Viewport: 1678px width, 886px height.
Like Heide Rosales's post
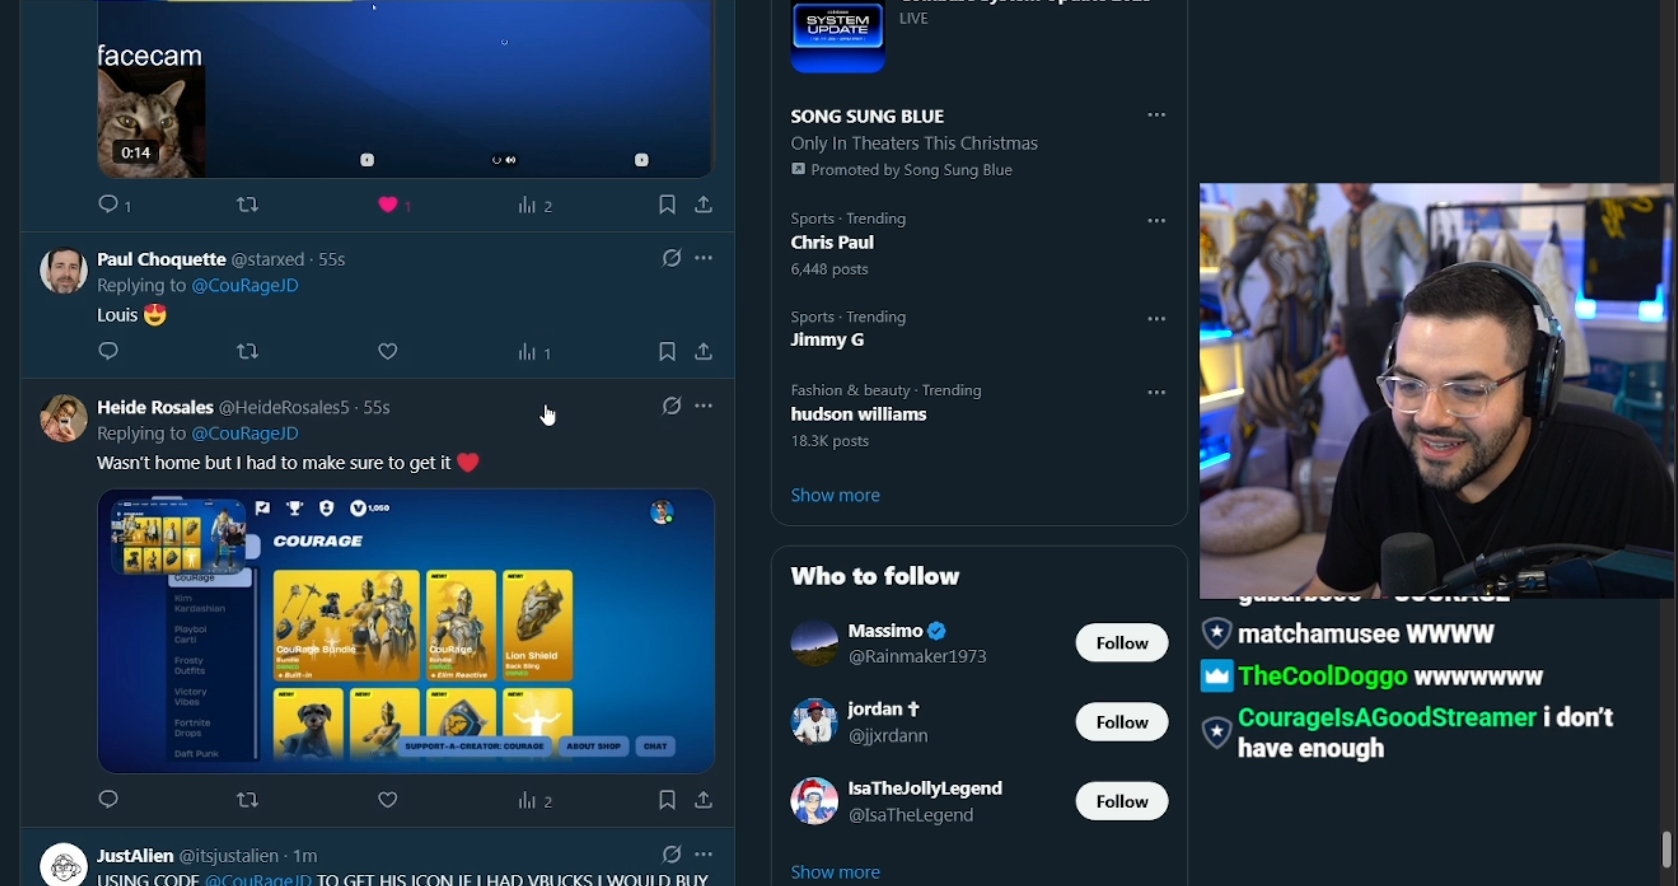point(388,799)
